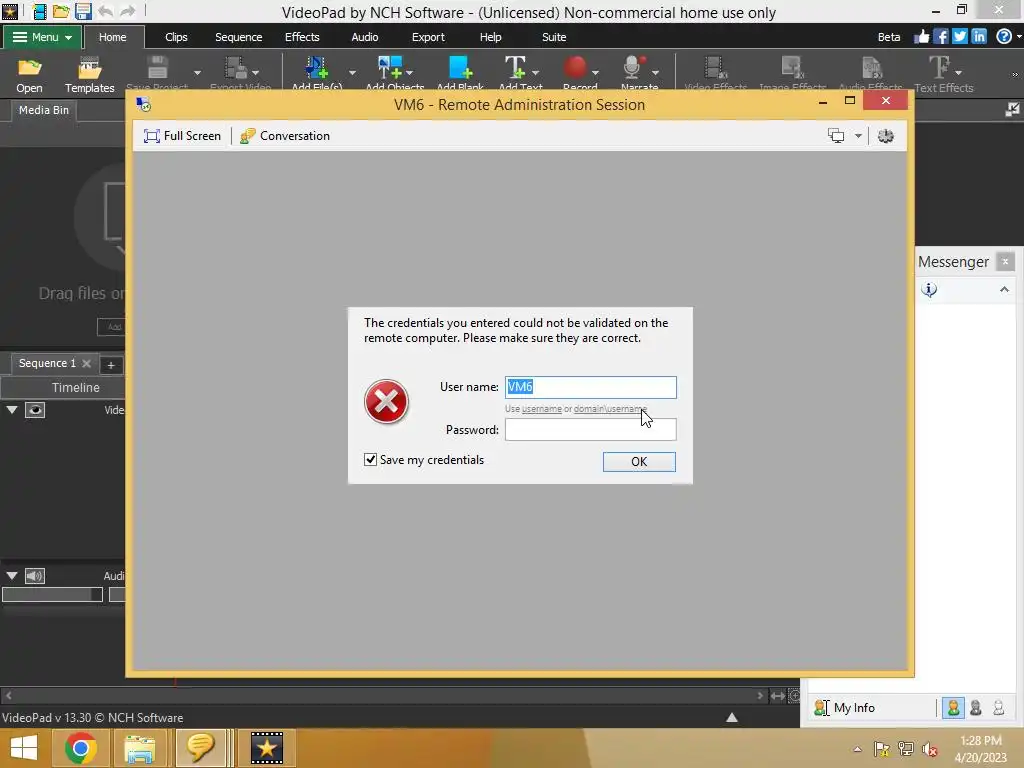
Task: Open Video Effects in the toolbar
Action: tap(714, 74)
